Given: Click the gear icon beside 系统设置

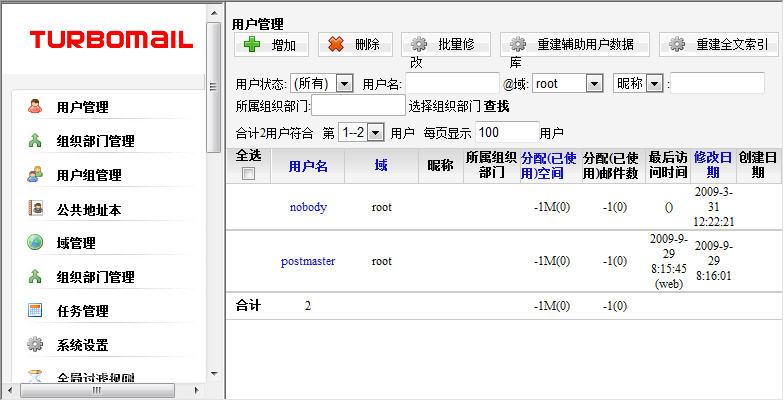Looking at the screenshot, I should (35, 344).
